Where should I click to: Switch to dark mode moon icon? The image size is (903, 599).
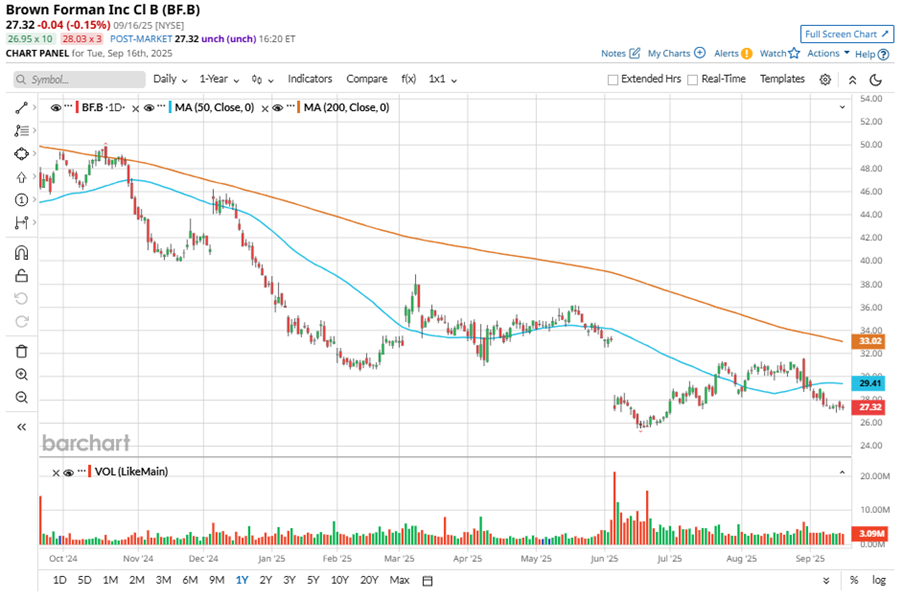pyautogui.click(x=875, y=79)
